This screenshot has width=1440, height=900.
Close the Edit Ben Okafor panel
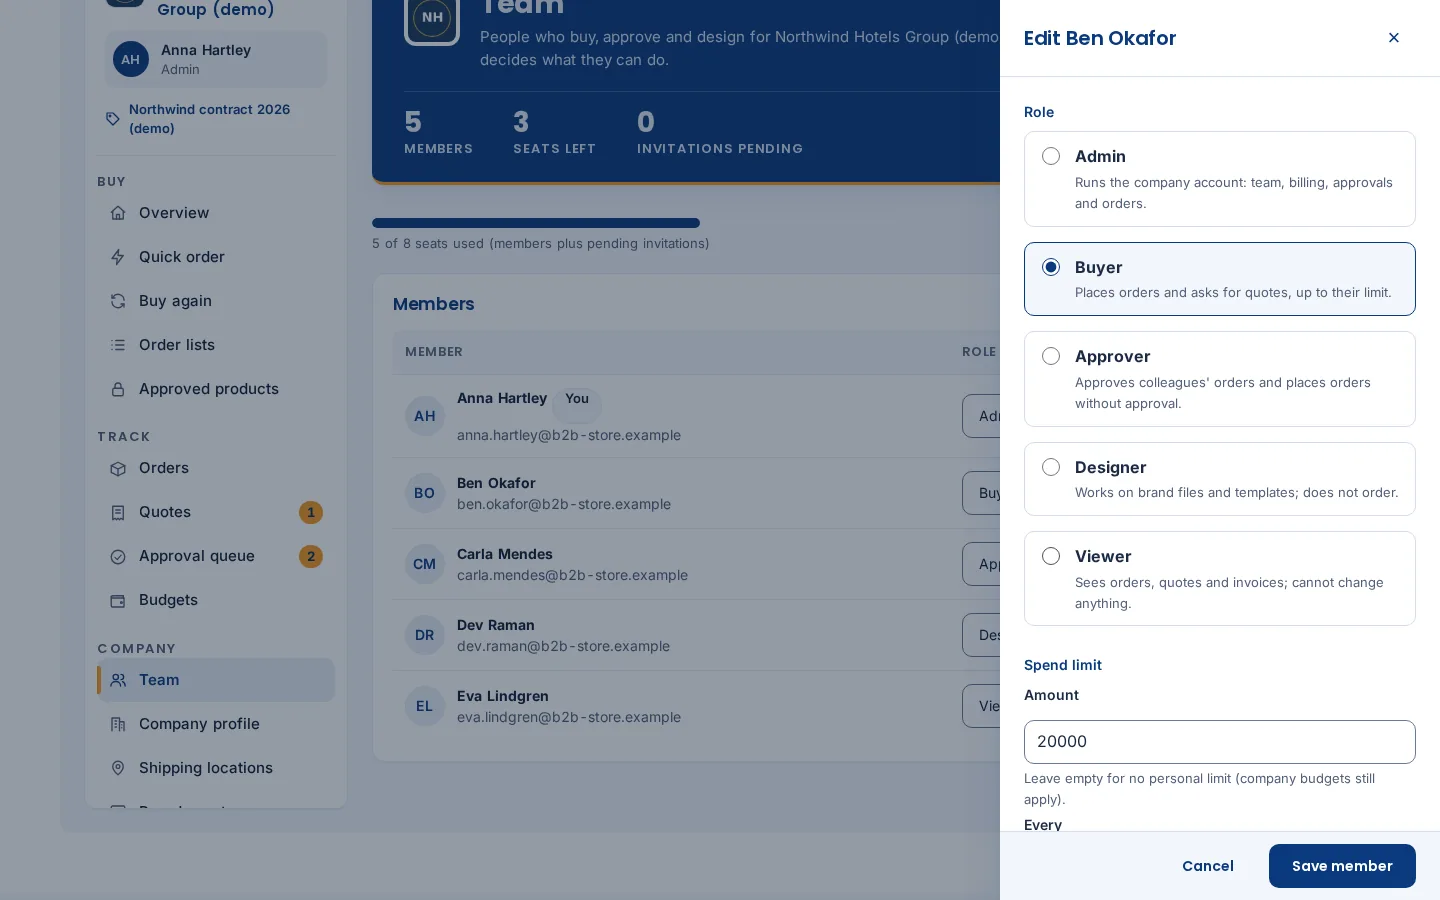pos(1393,38)
